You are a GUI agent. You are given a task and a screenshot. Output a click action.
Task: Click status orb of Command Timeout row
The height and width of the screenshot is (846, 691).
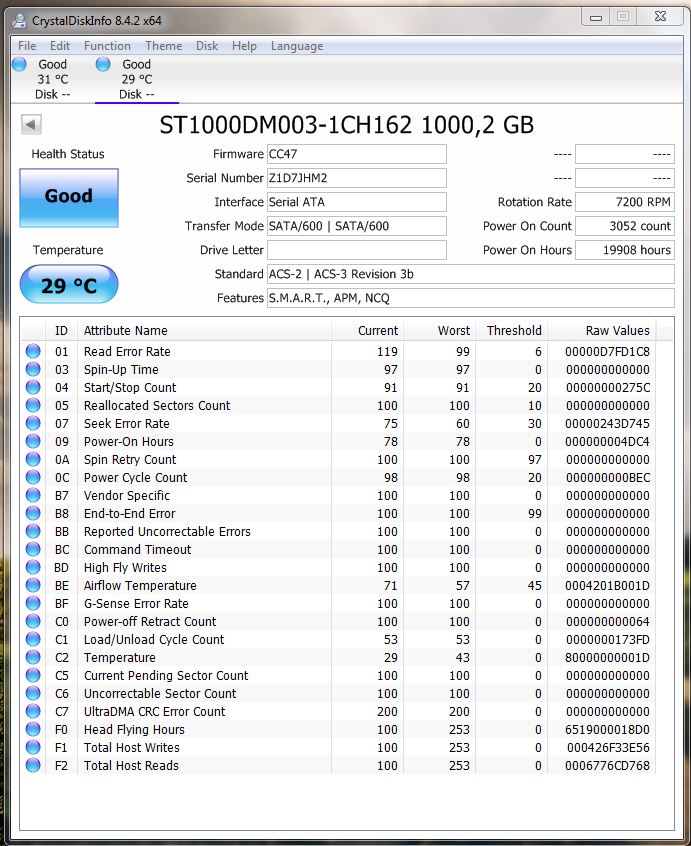(x=33, y=549)
